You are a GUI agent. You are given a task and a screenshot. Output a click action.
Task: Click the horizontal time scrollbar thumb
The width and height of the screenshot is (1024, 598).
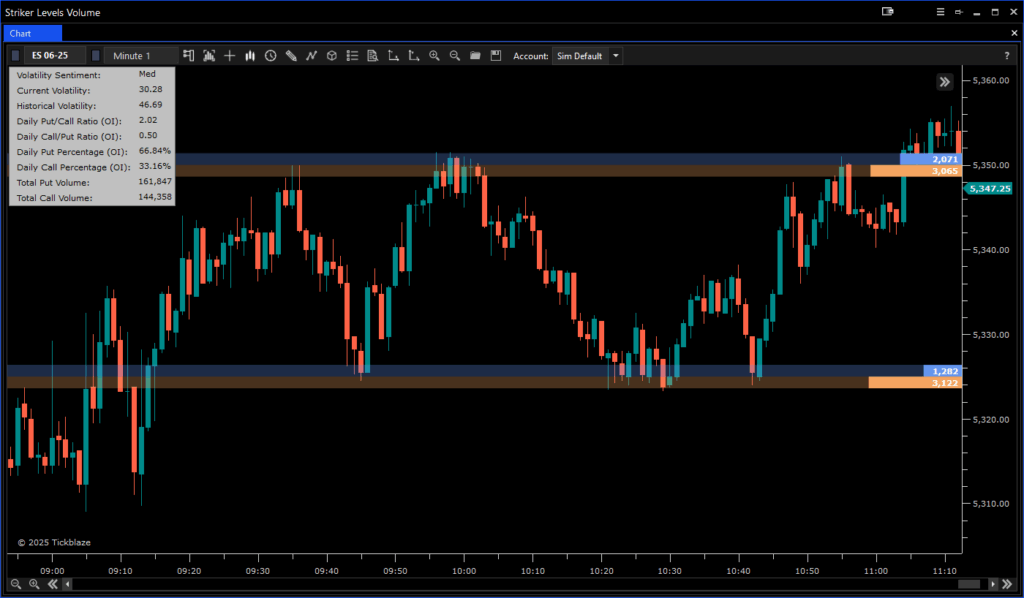pyautogui.click(x=968, y=584)
